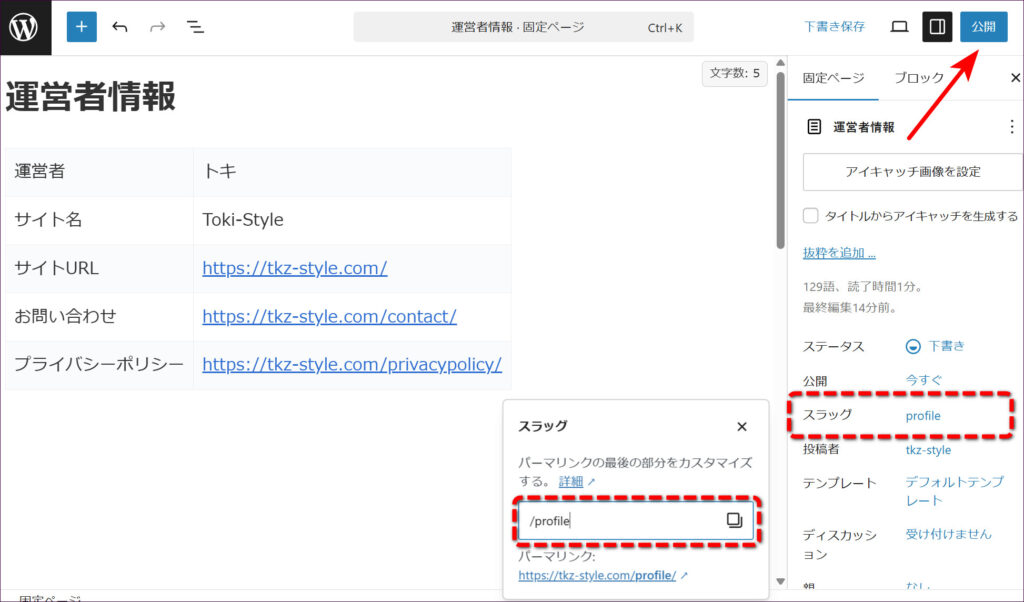Open the preview device icon
Screen dimensions: 1024x602
point(899,27)
